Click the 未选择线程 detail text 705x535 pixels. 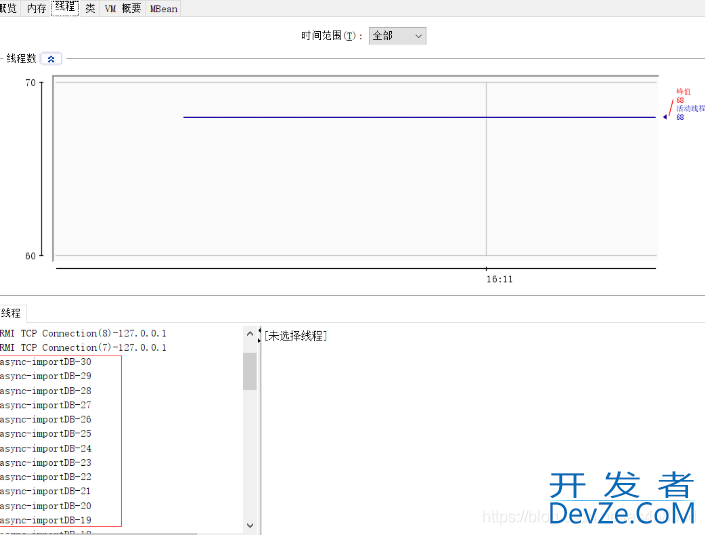pos(295,336)
